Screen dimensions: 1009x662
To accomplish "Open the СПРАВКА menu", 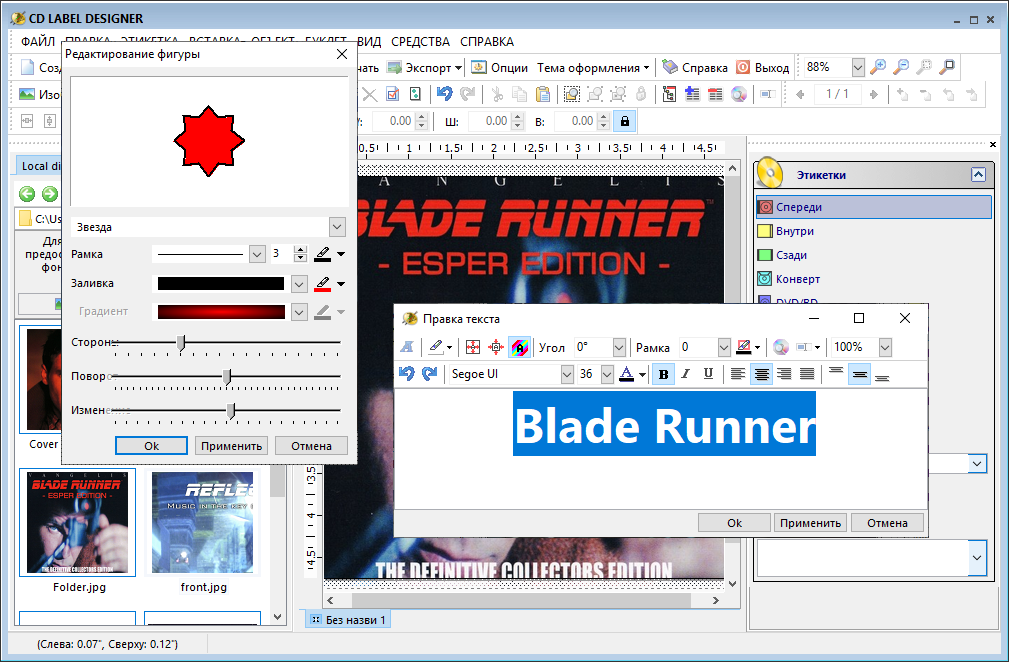I will [487, 42].
